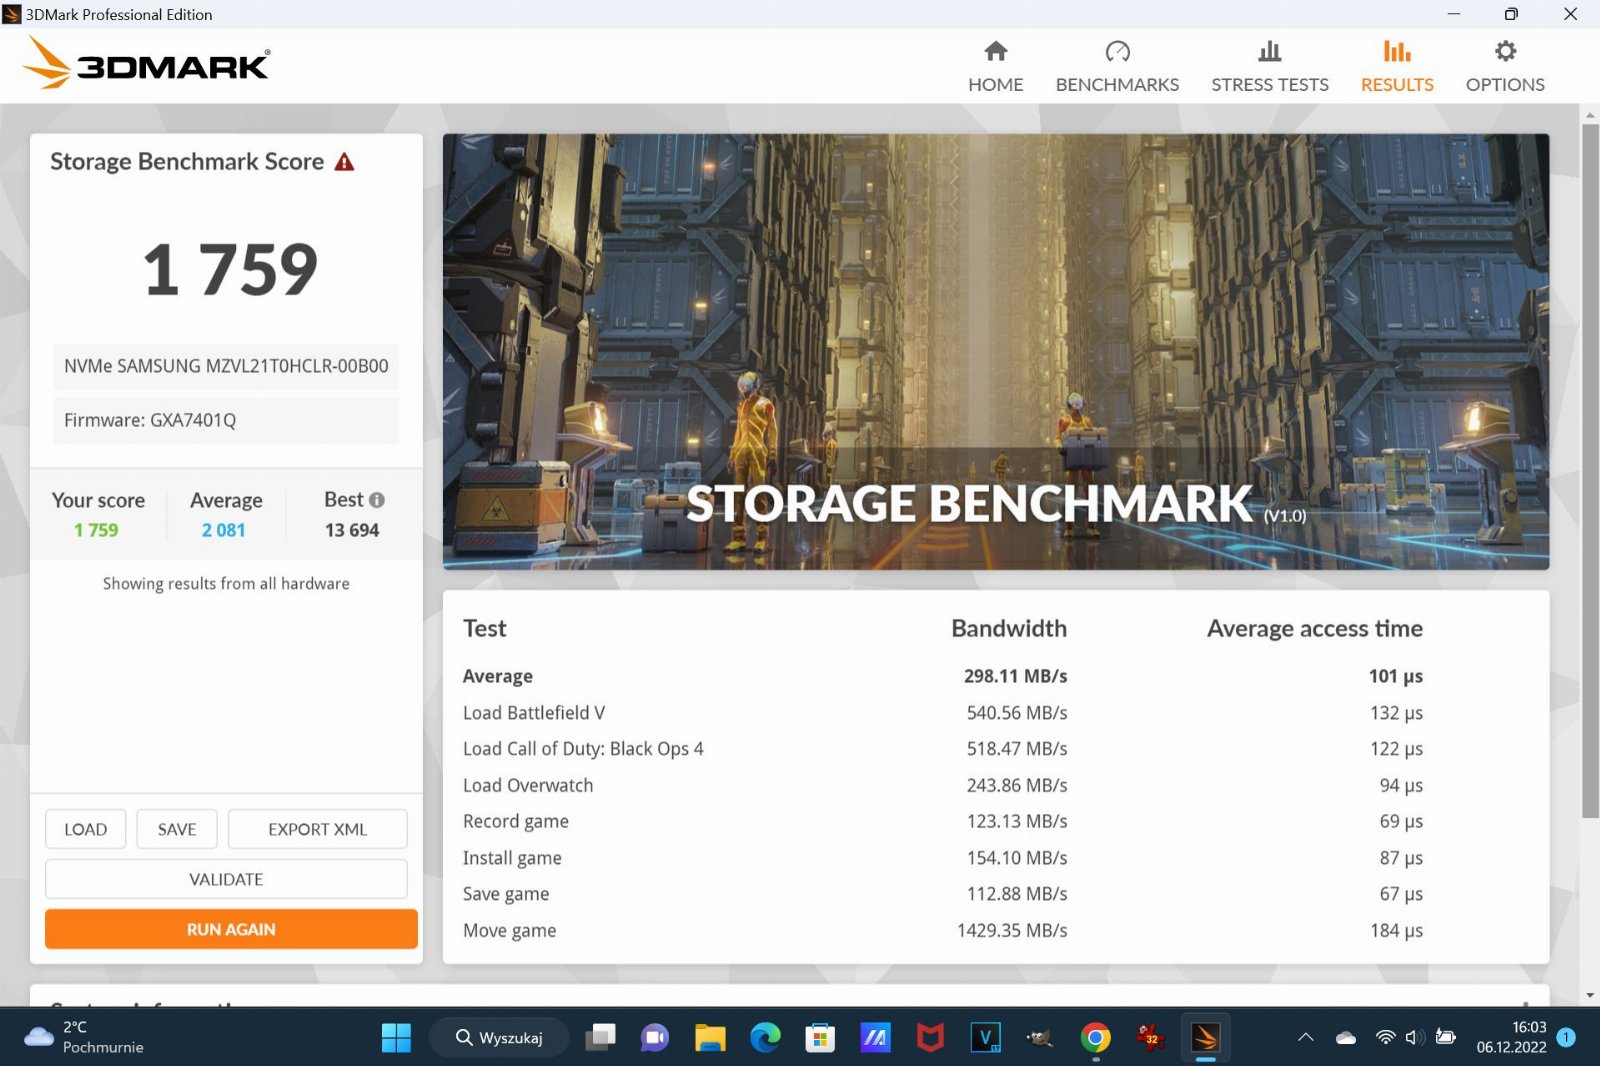Click the 540.56 MB/s bandwidth value
This screenshot has height=1066, width=1600.
1017,713
